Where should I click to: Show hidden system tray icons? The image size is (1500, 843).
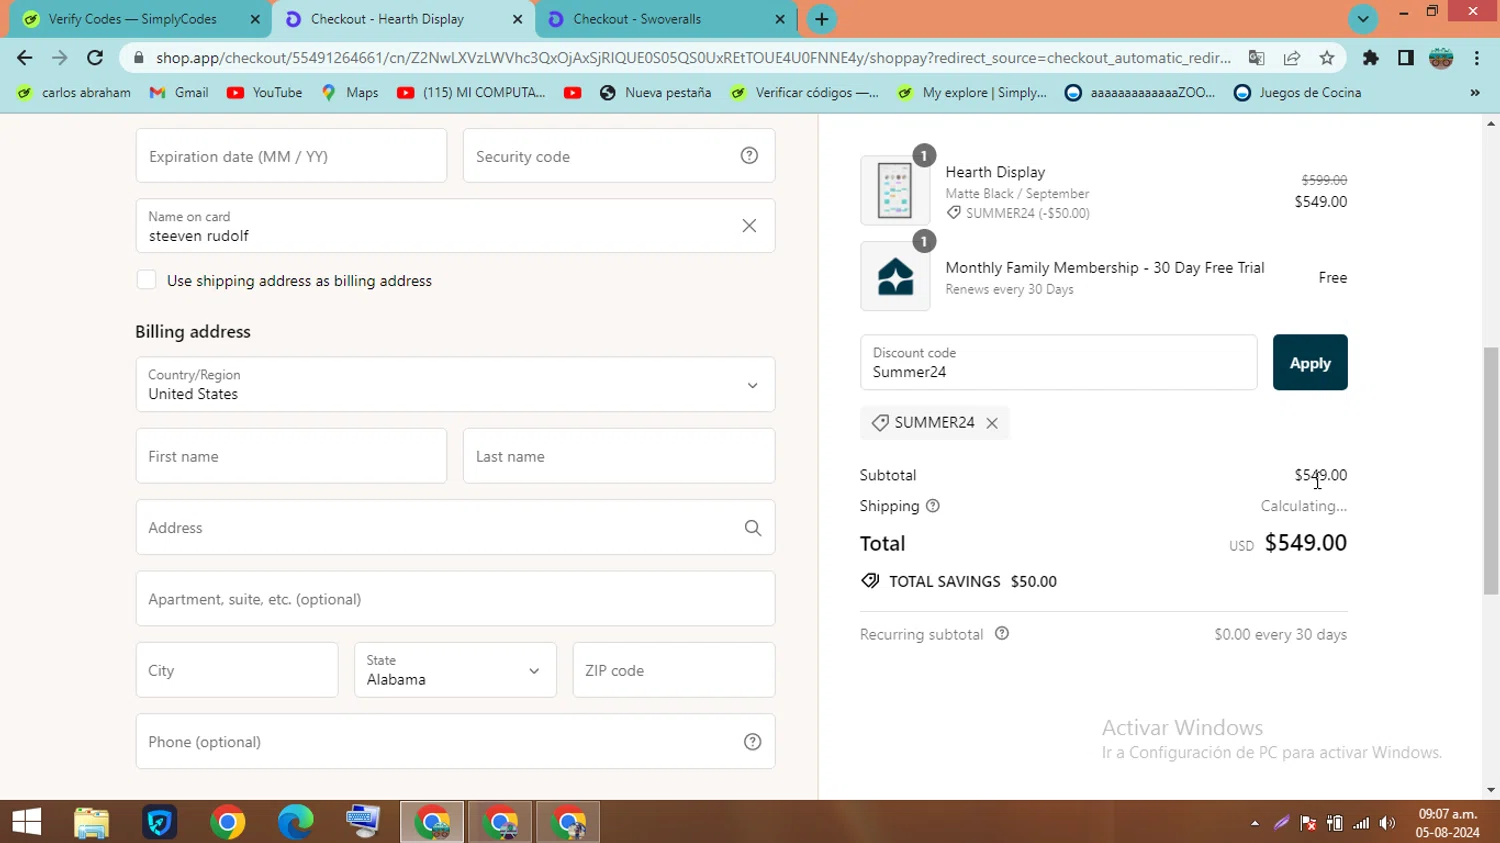pos(1255,823)
